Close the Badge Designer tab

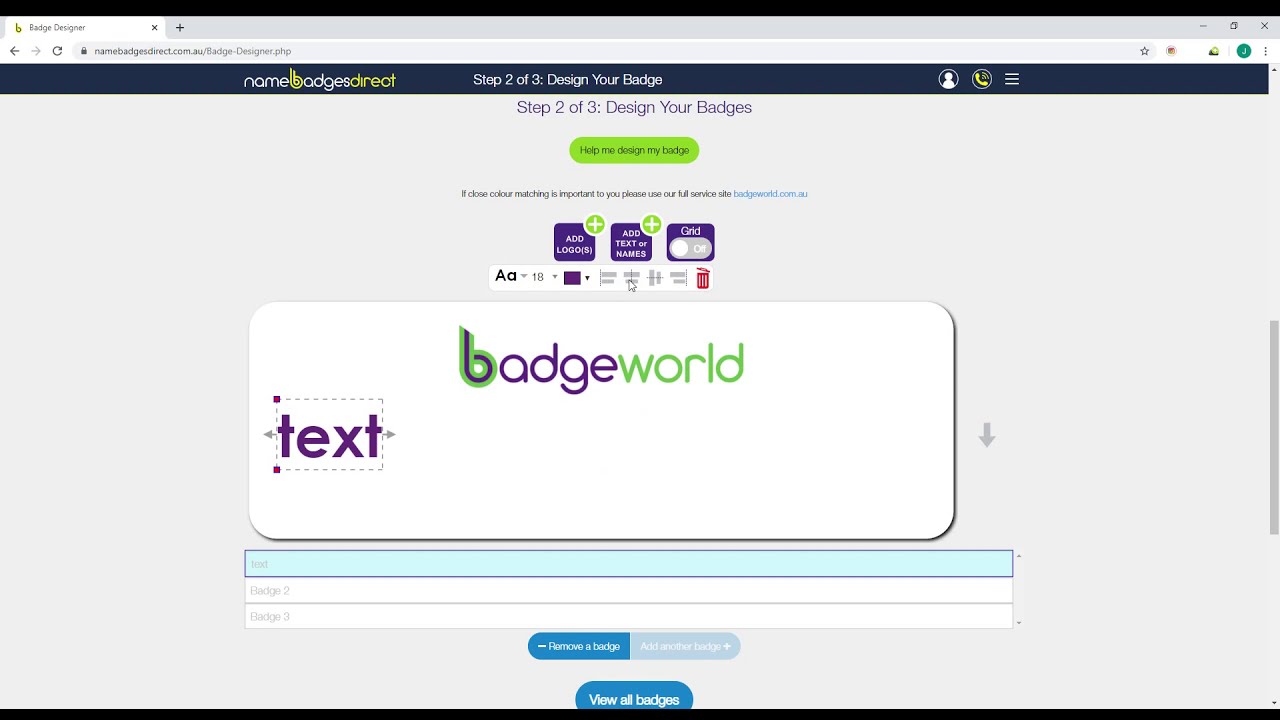pos(154,28)
